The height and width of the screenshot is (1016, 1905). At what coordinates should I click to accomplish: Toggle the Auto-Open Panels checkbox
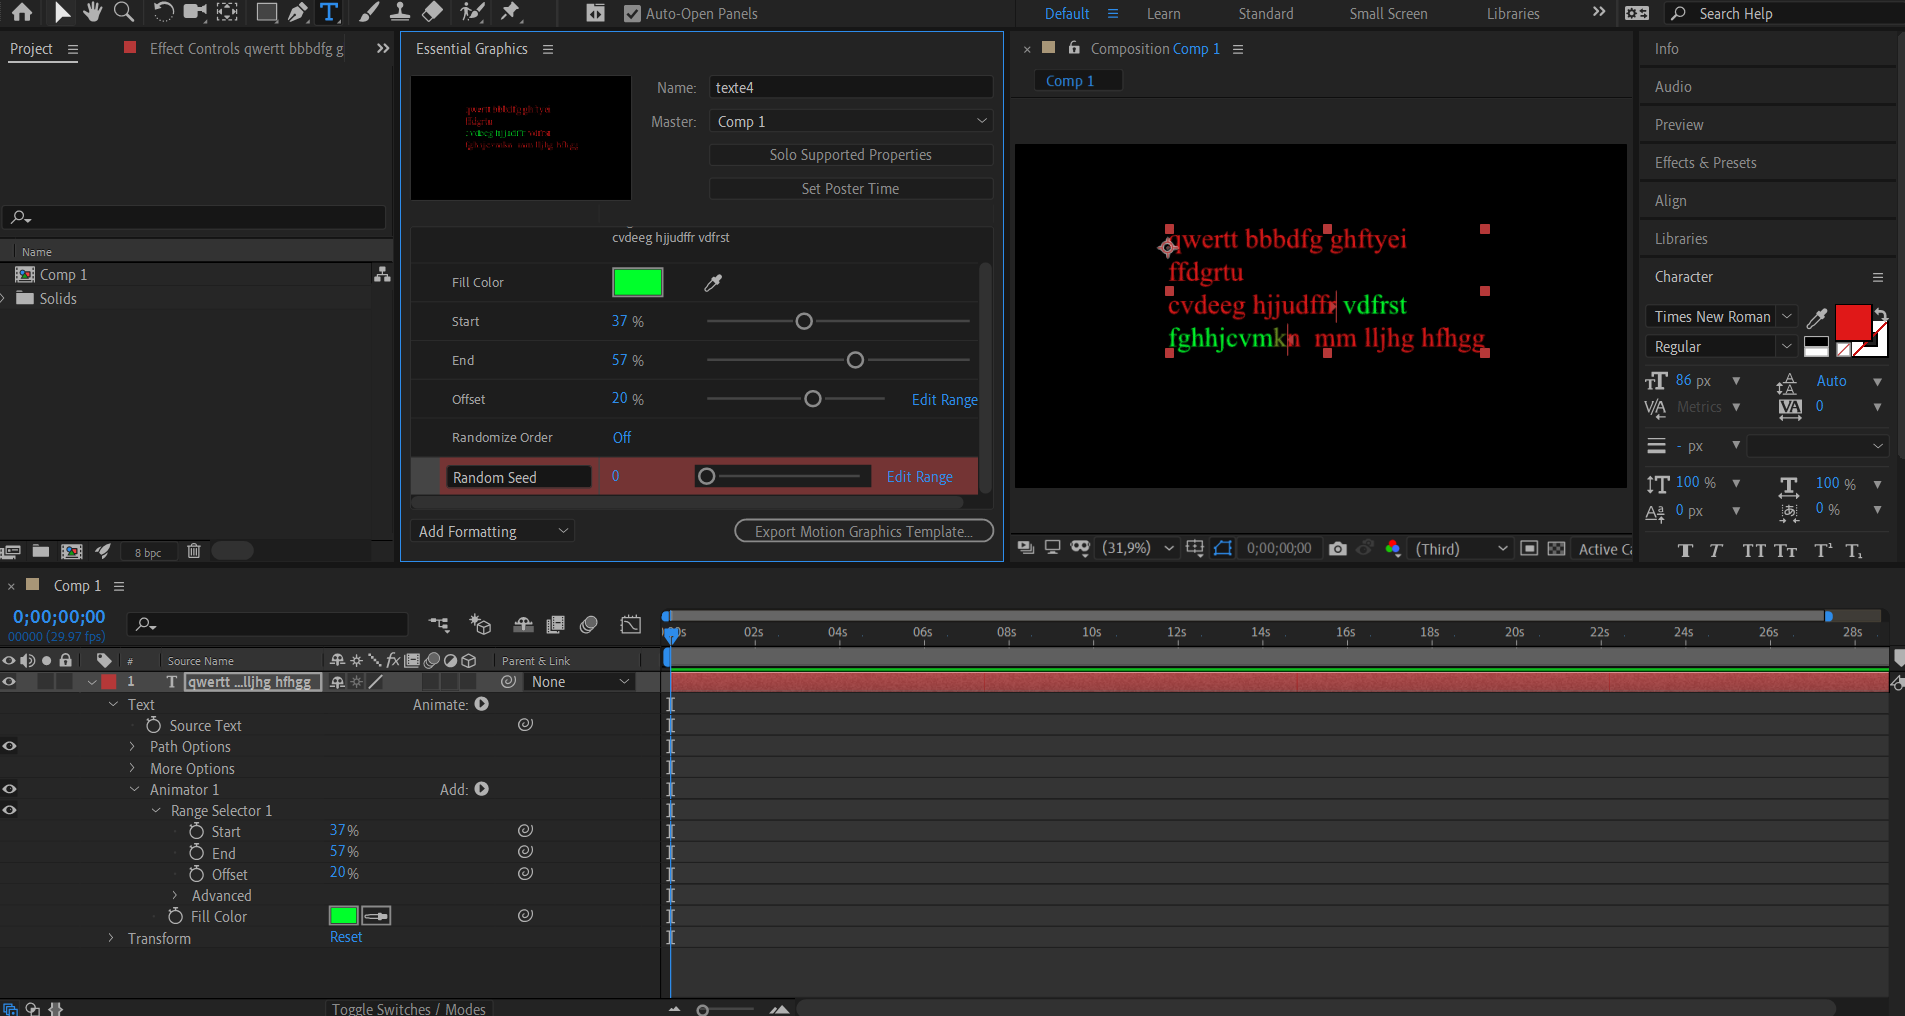coord(632,13)
